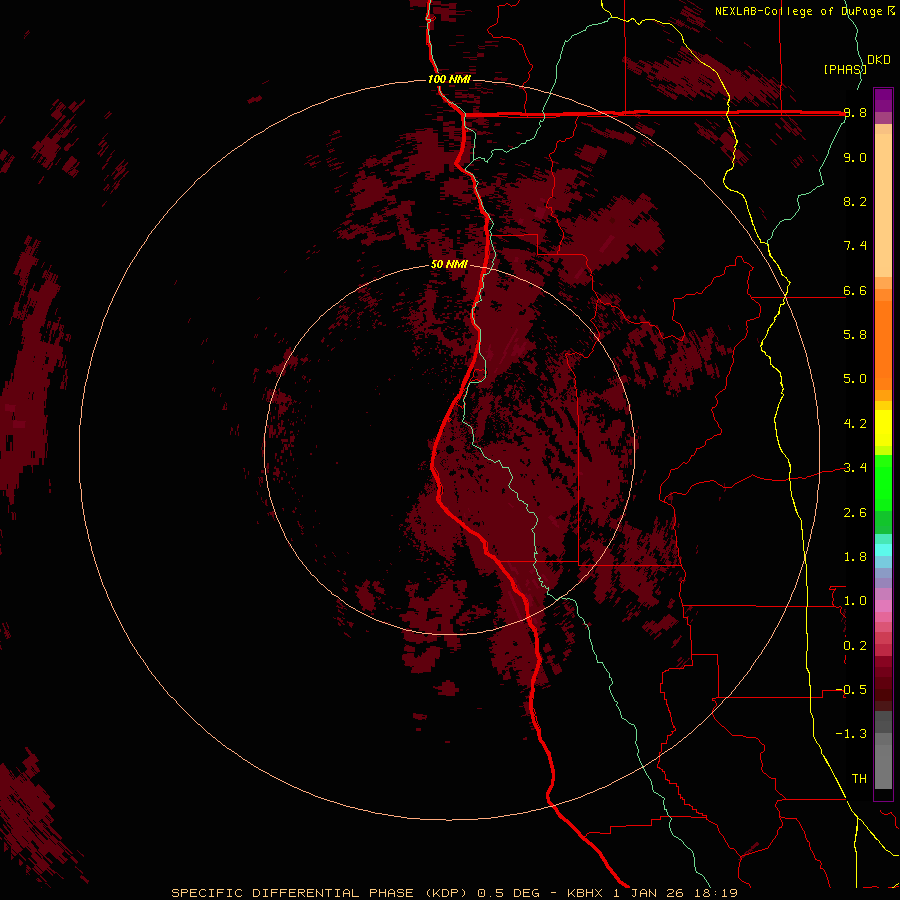This screenshot has width=900, height=900.
Task: Click the 1.8 scale value
Action: click(855, 557)
